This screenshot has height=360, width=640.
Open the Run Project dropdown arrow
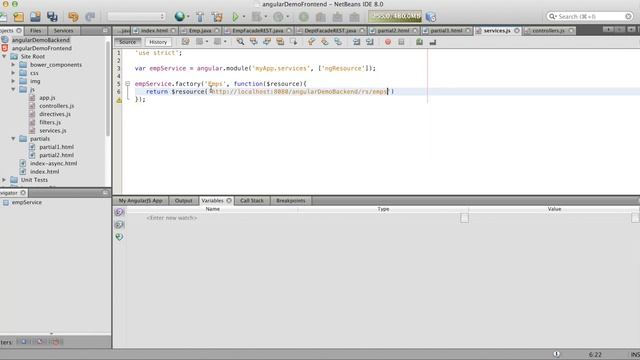pyautogui.click(x=244, y=17)
